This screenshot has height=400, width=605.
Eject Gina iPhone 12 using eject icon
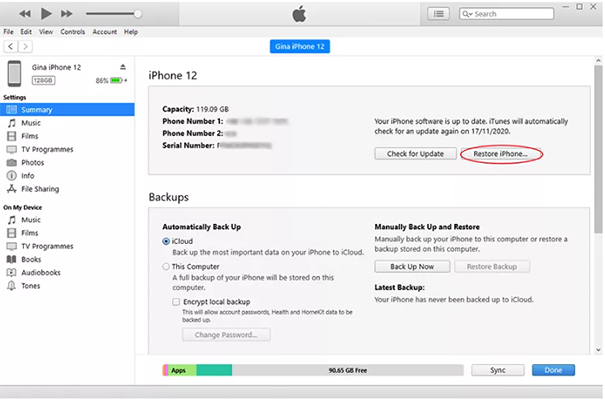(122, 67)
